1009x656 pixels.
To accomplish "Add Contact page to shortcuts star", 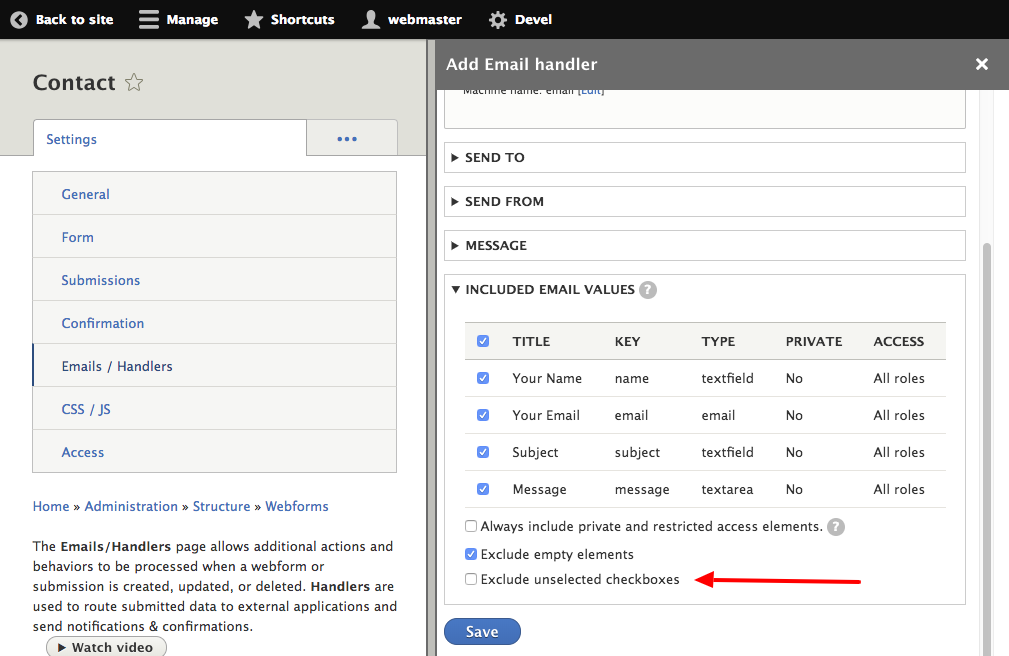I will (x=134, y=82).
